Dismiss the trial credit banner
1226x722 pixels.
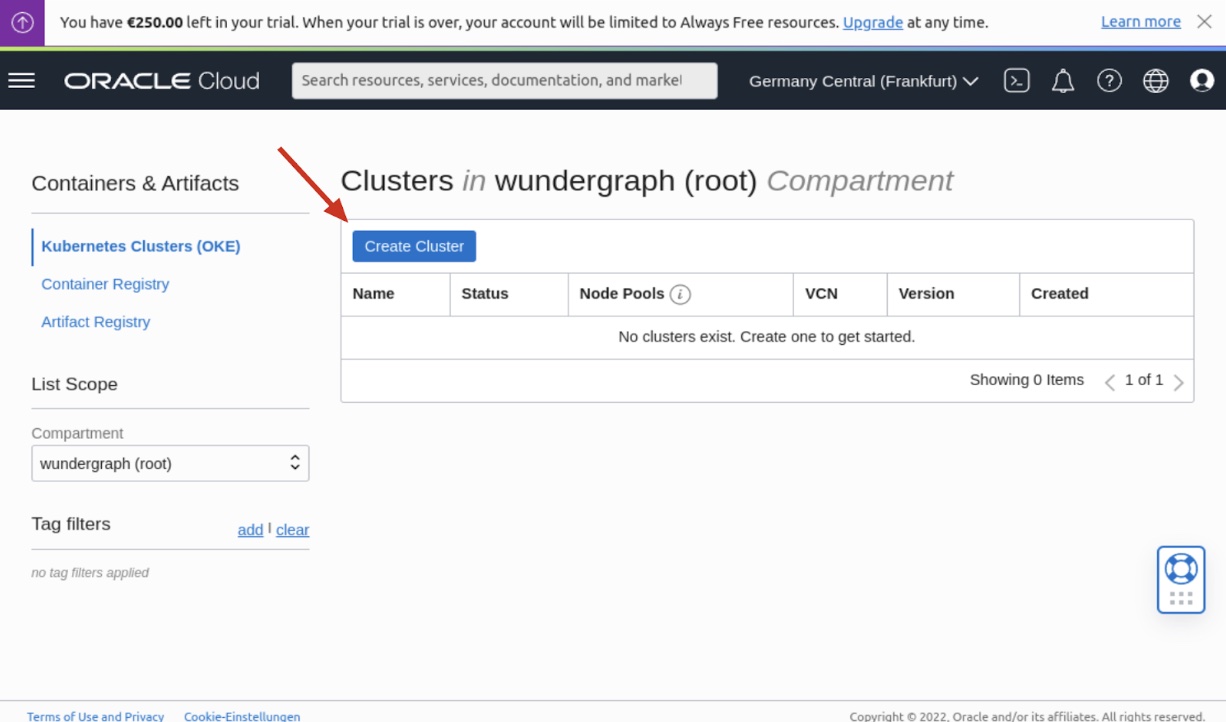click(1204, 21)
